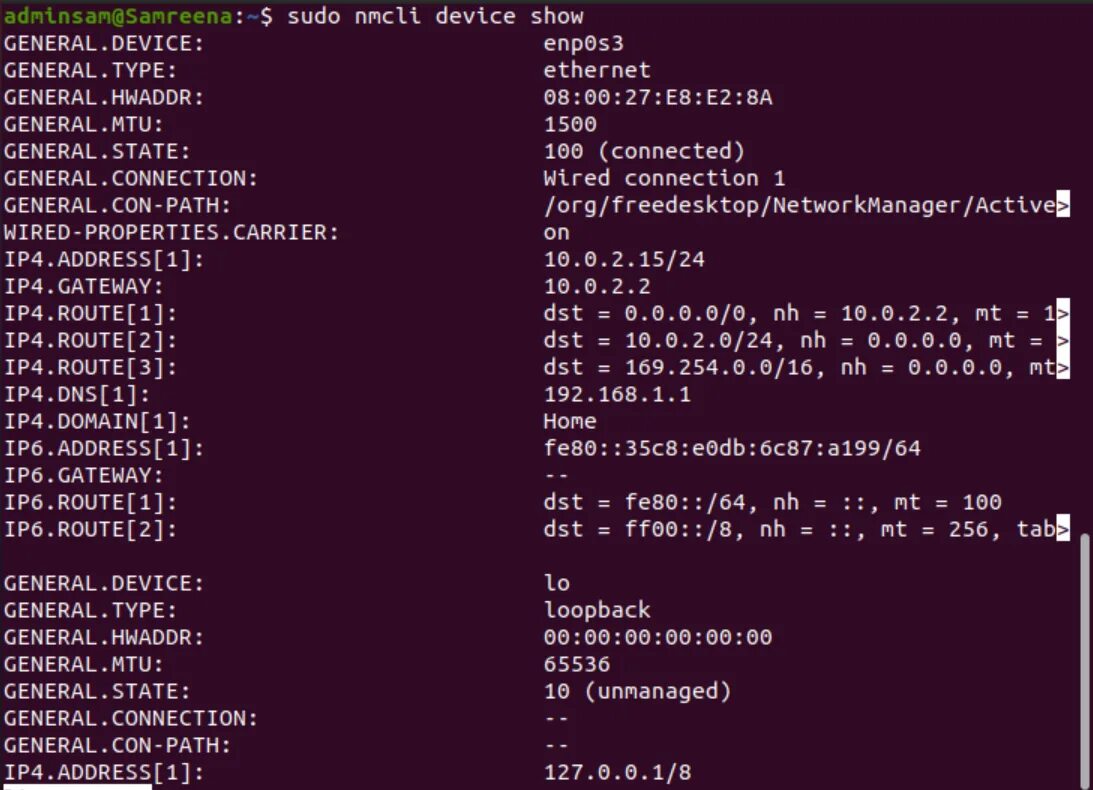Click the 100 (connected) state value
This screenshot has height=790, width=1093.
point(644,151)
